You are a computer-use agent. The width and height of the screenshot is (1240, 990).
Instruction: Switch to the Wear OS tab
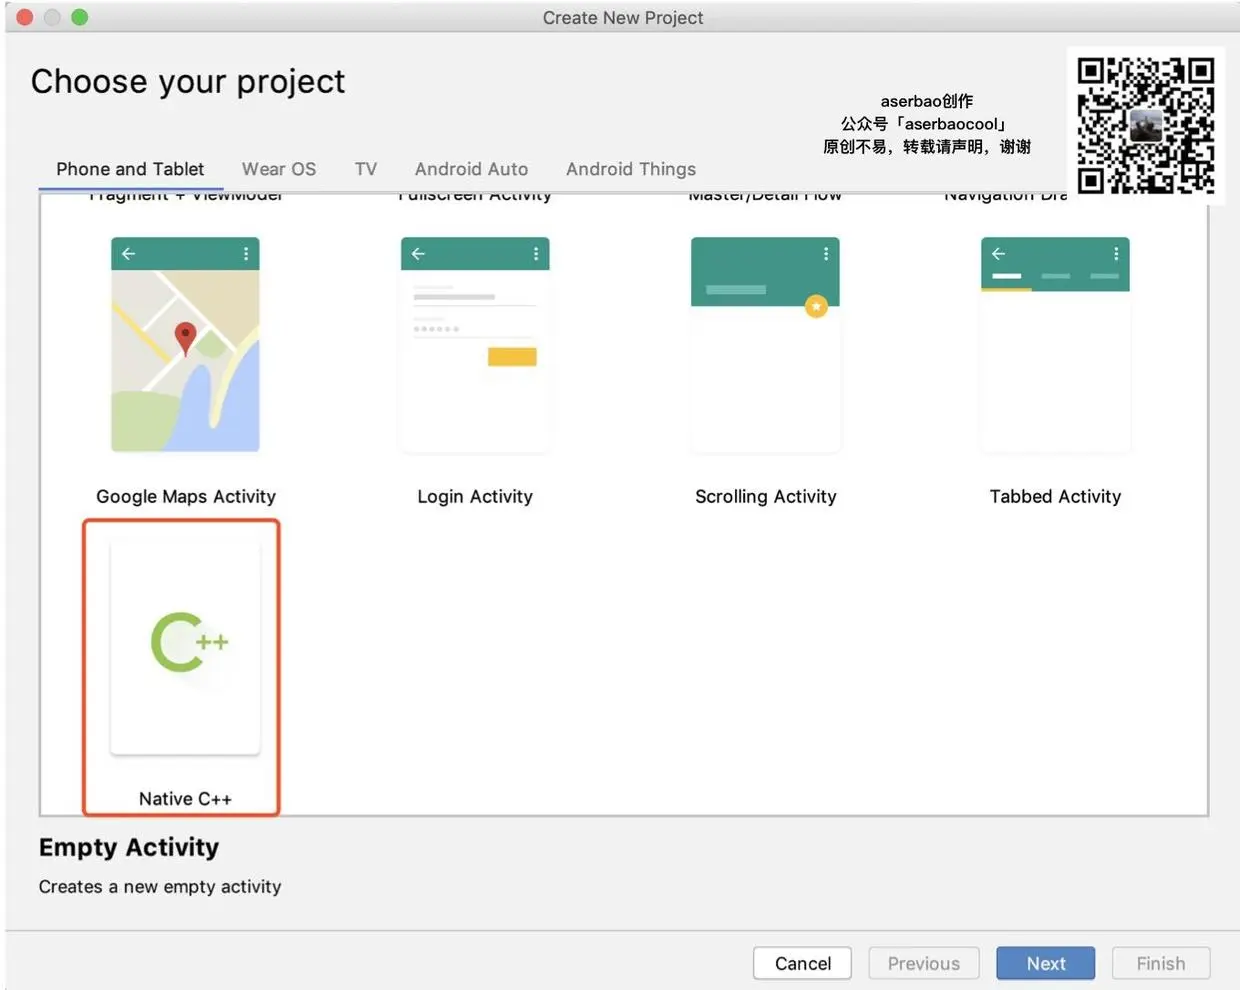(x=279, y=169)
